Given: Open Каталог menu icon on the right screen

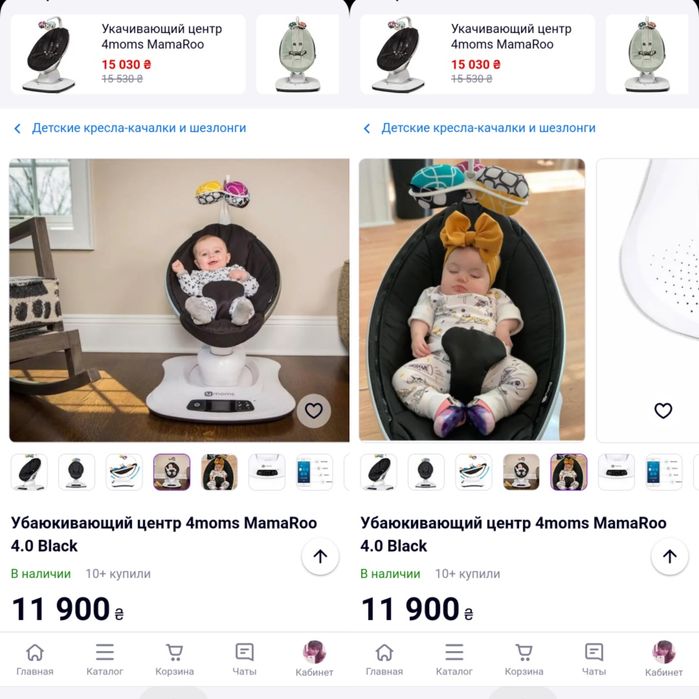Looking at the screenshot, I should 454,659.
